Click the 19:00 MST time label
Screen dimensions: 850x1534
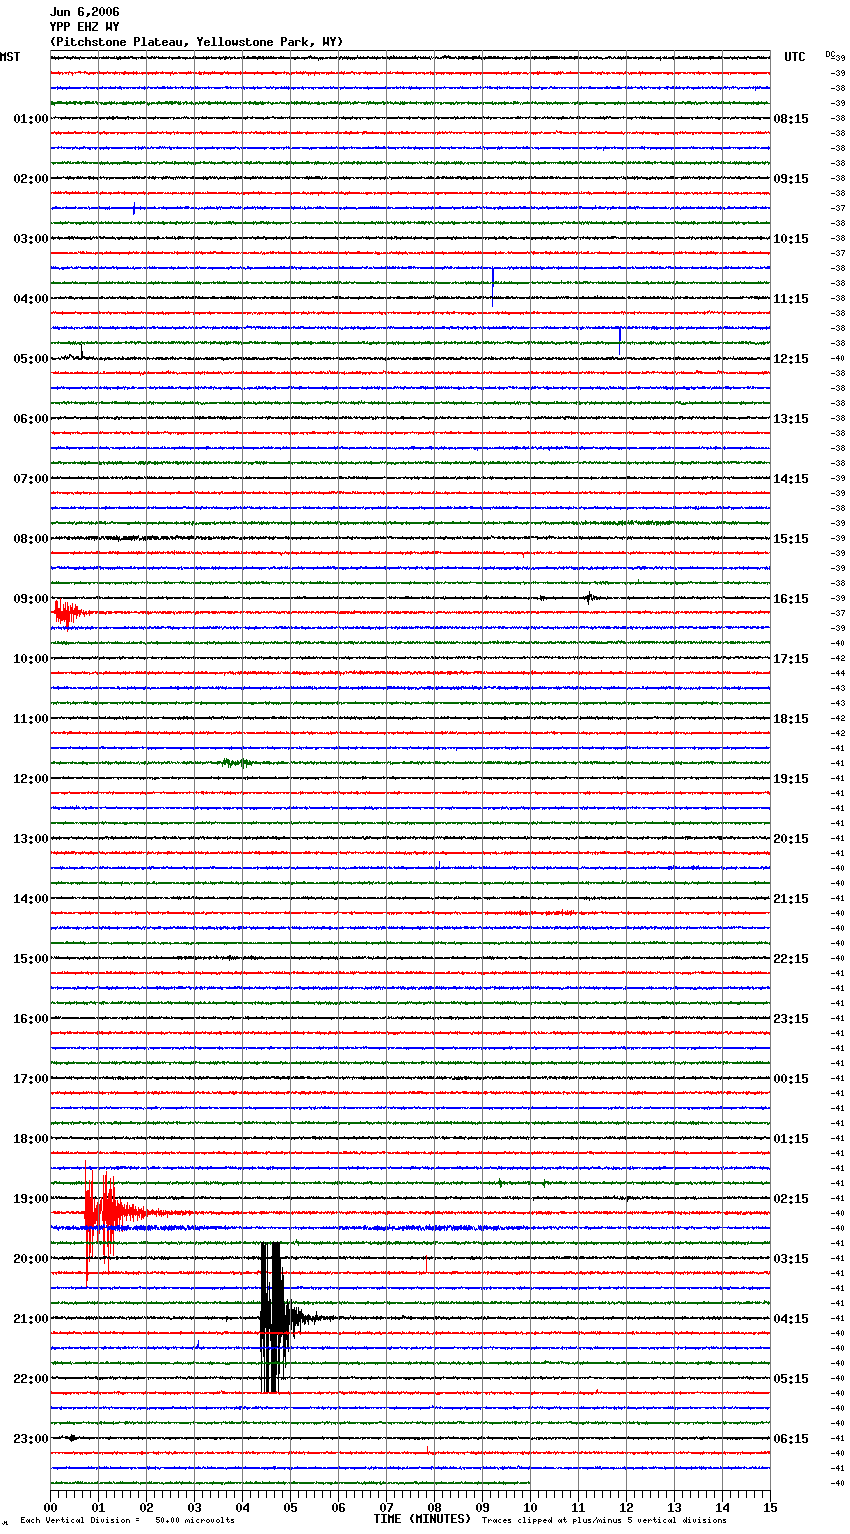coord(30,1199)
